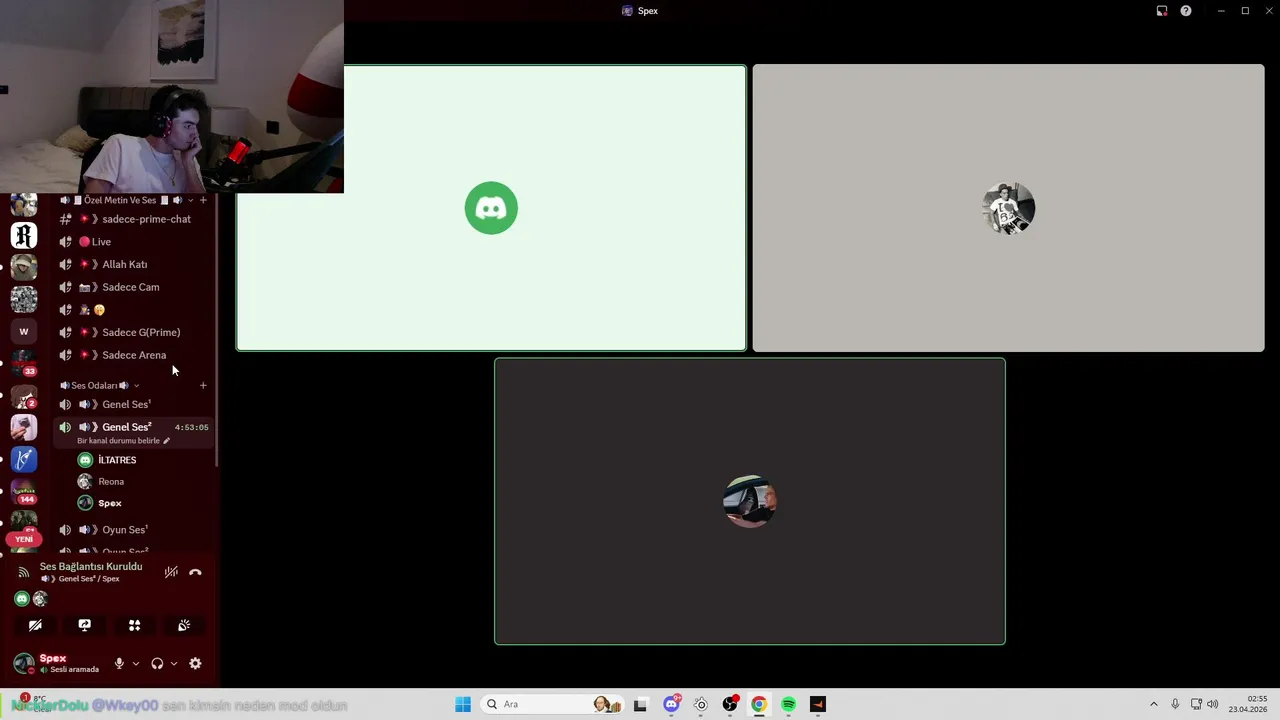Disconnect from voice with hang-up icon

coord(195,572)
